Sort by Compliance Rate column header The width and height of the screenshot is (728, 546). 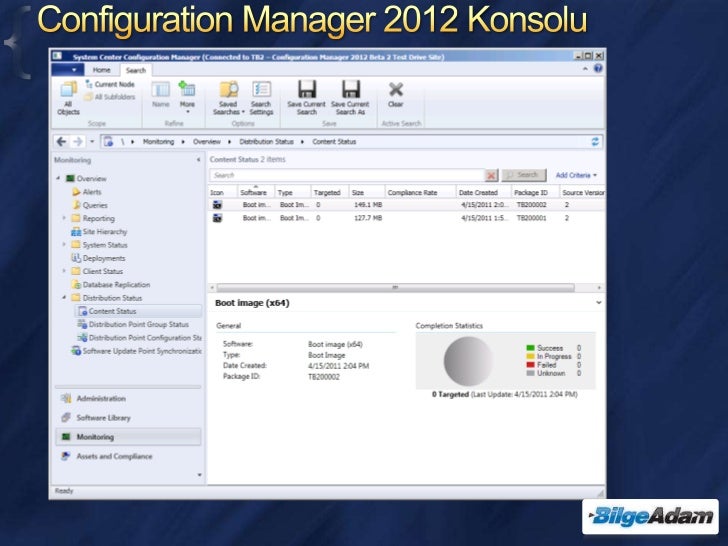[420, 192]
